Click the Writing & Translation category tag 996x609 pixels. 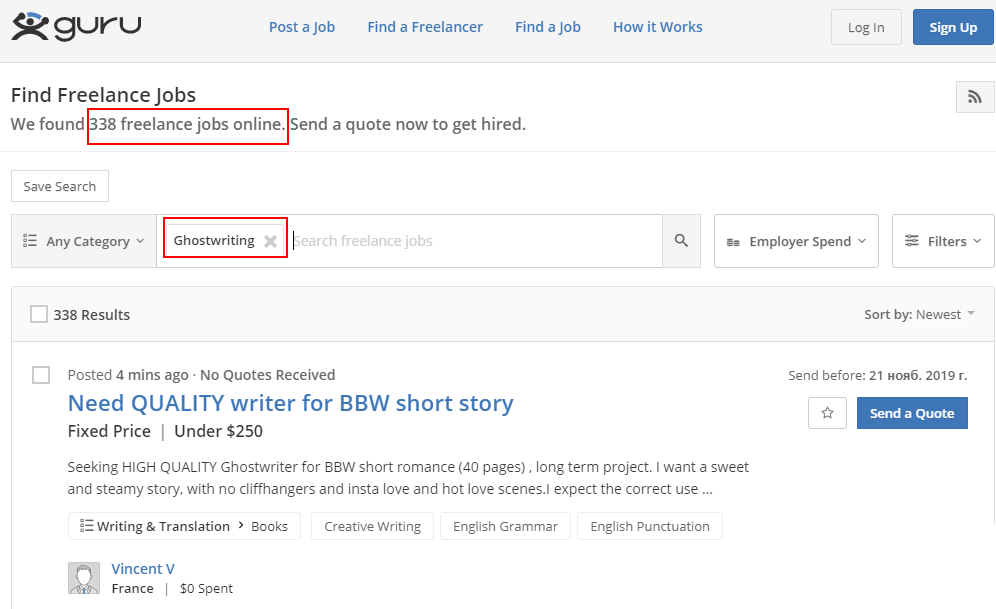(x=163, y=526)
